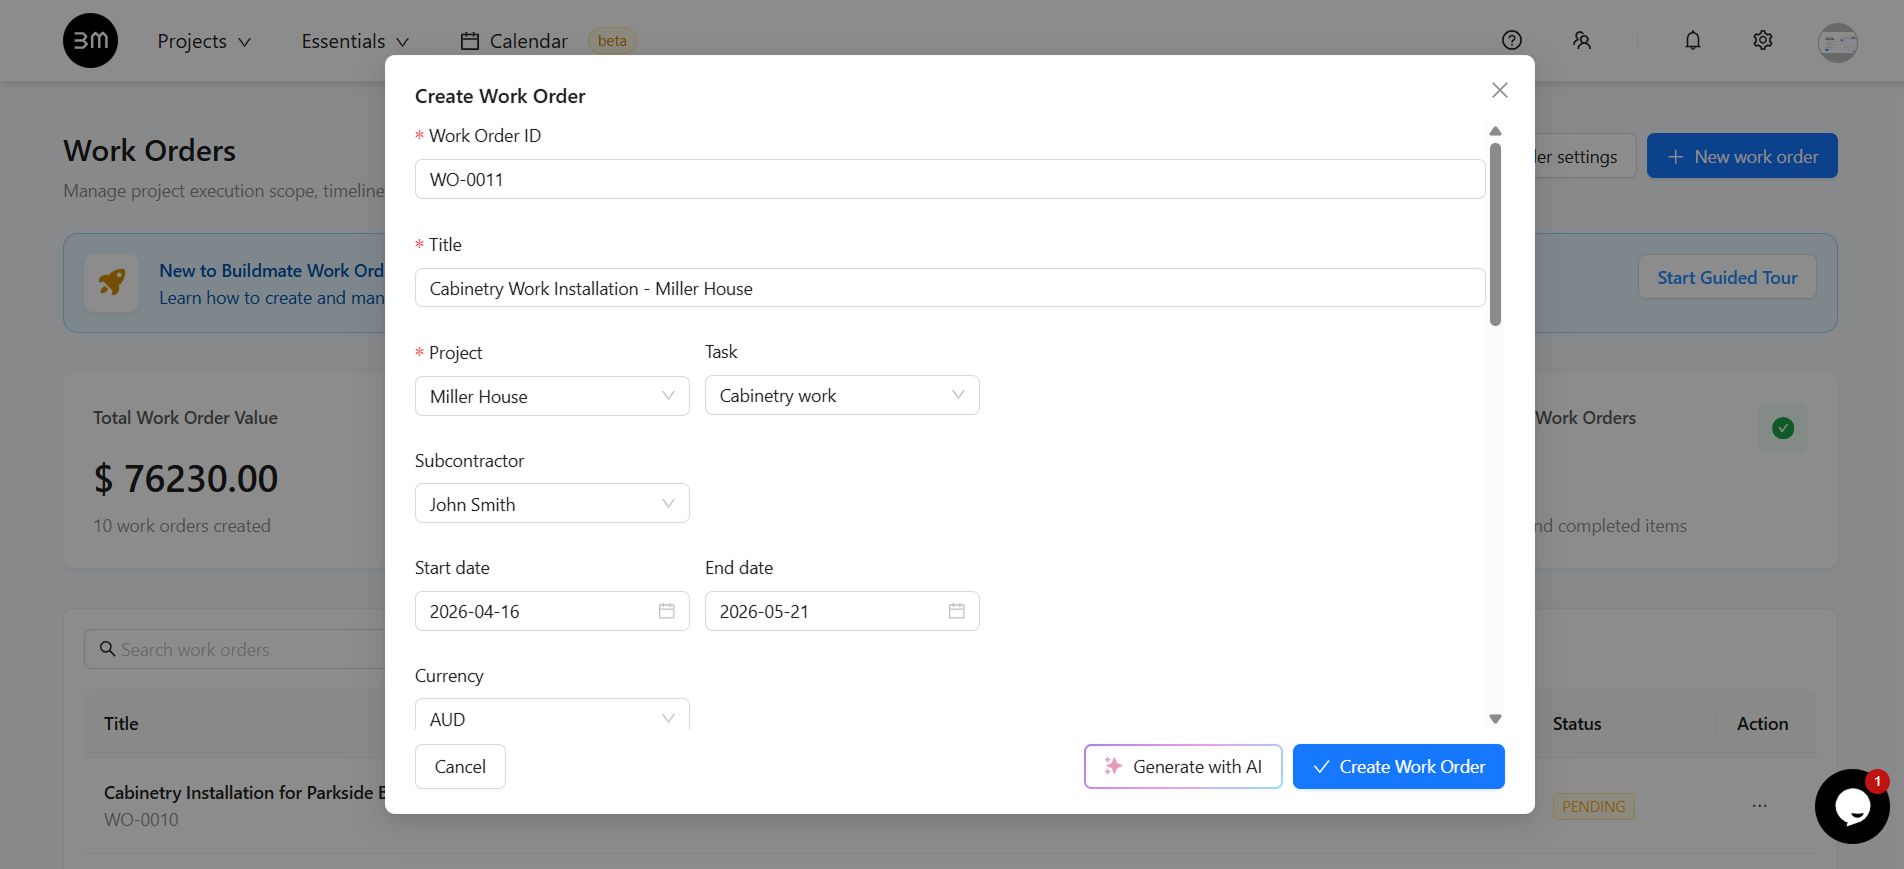The width and height of the screenshot is (1904, 869).
Task: Click the Search work orders field
Action: pyautogui.click(x=235, y=649)
